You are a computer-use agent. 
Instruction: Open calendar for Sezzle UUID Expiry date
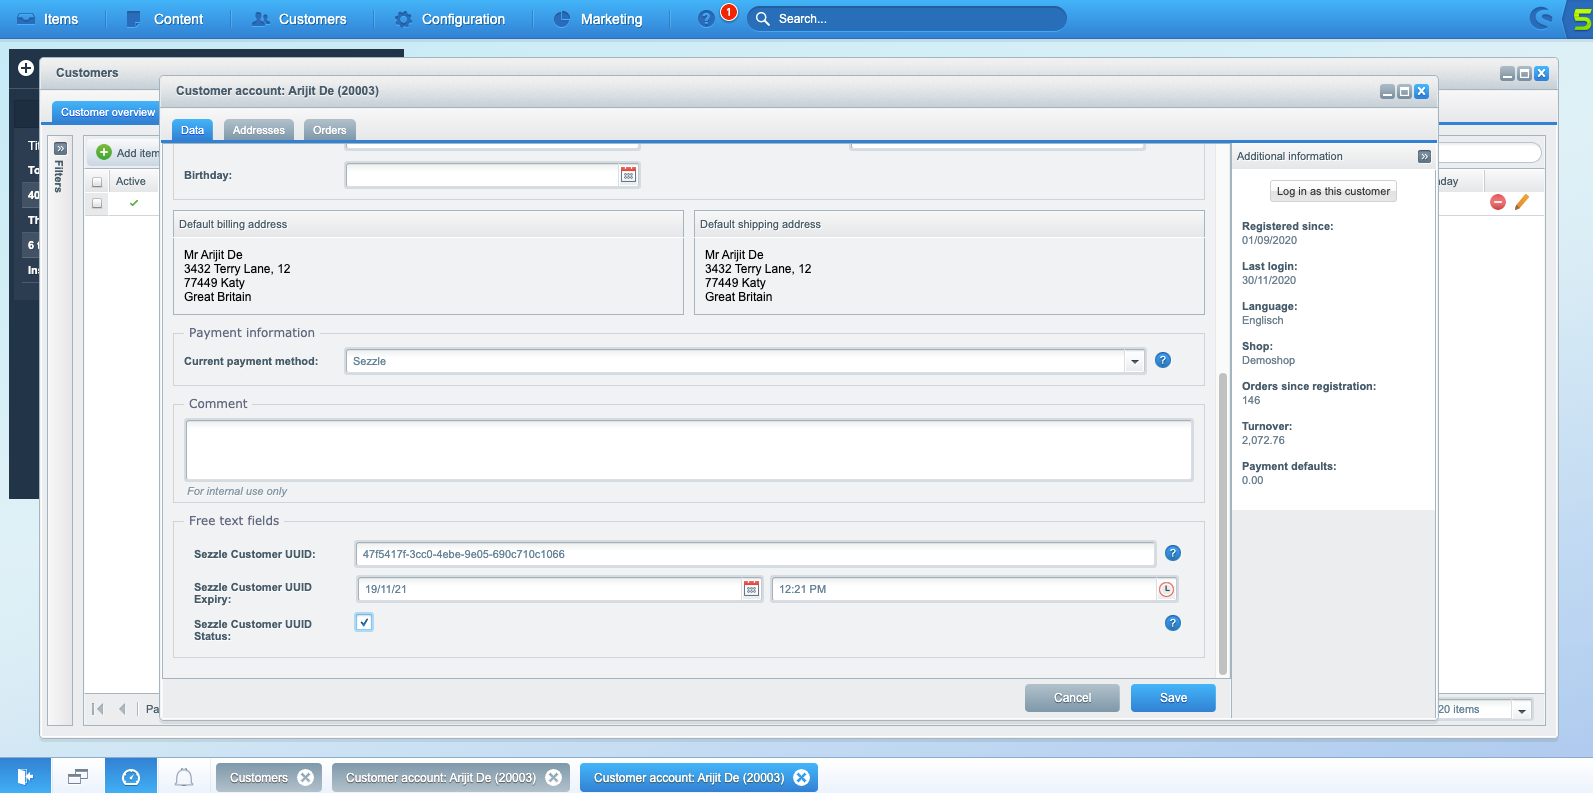(x=751, y=589)
